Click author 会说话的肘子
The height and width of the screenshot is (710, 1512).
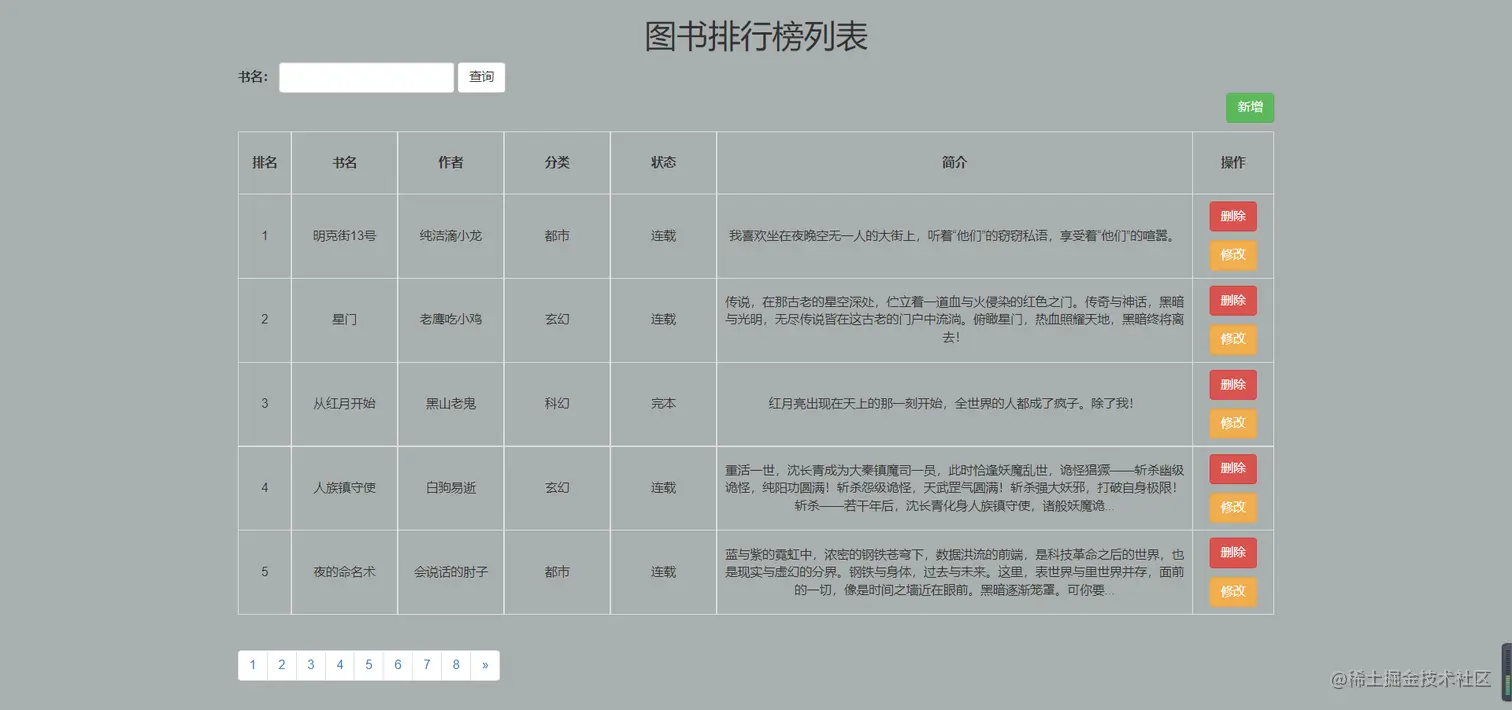pos(451,572)
